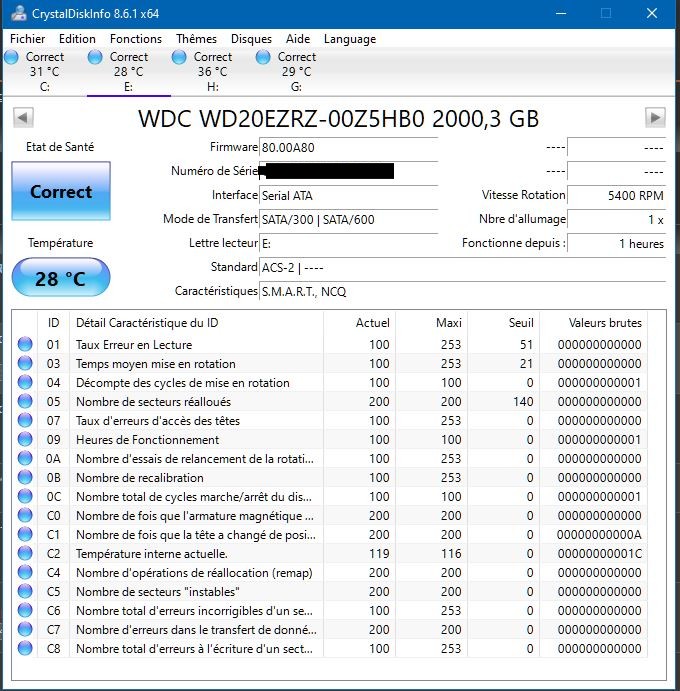Click the Correct health status button
This screenshot has height=691, width=680.
(x=61, y=191)
